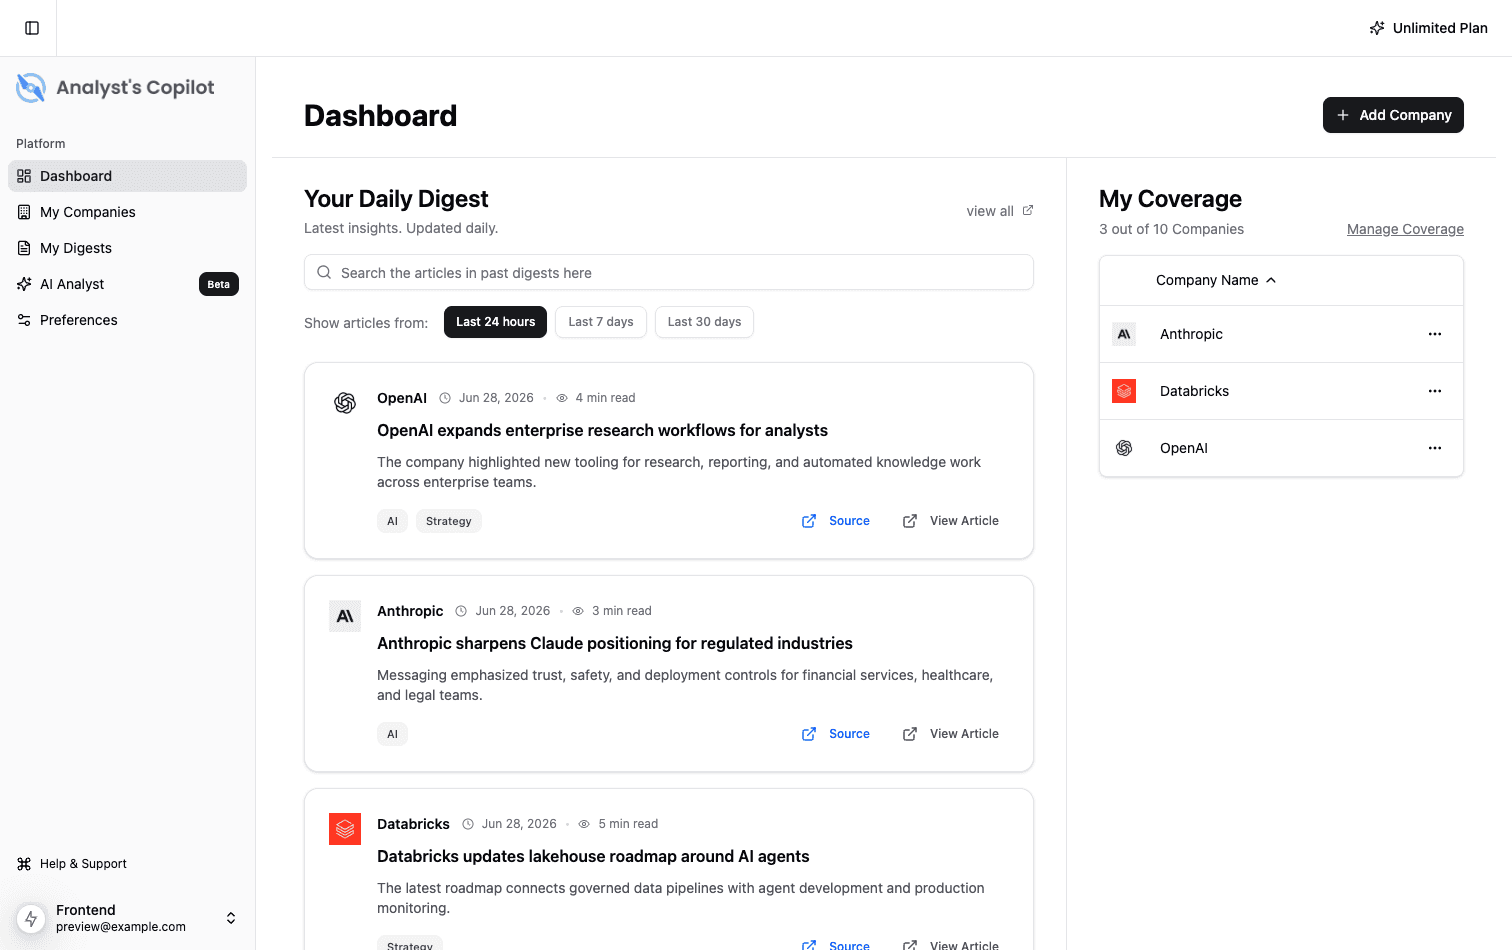
Task: Open Dashboard in the sidebar
Action: pyautogui.click(x=127, y=176)
